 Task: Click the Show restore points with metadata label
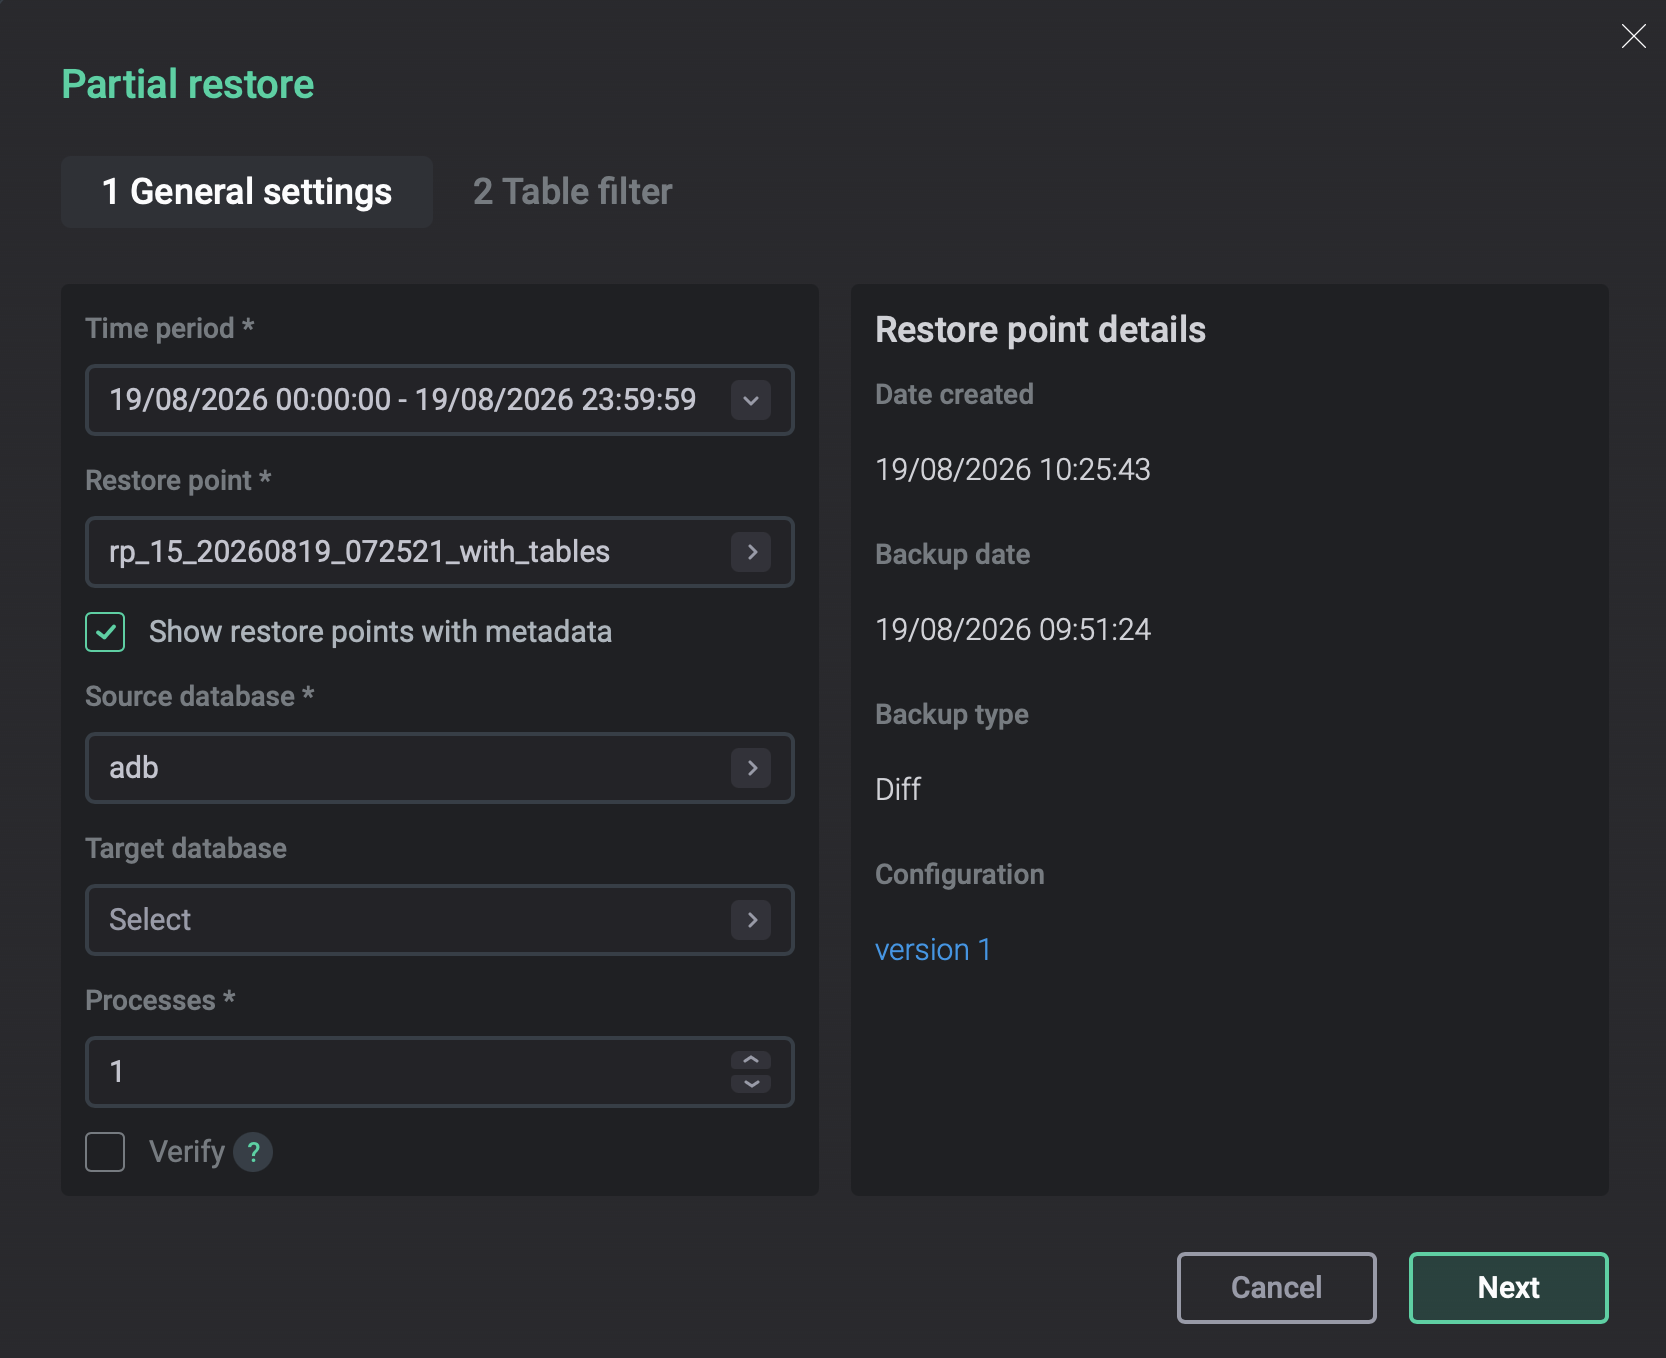point(380,632)
